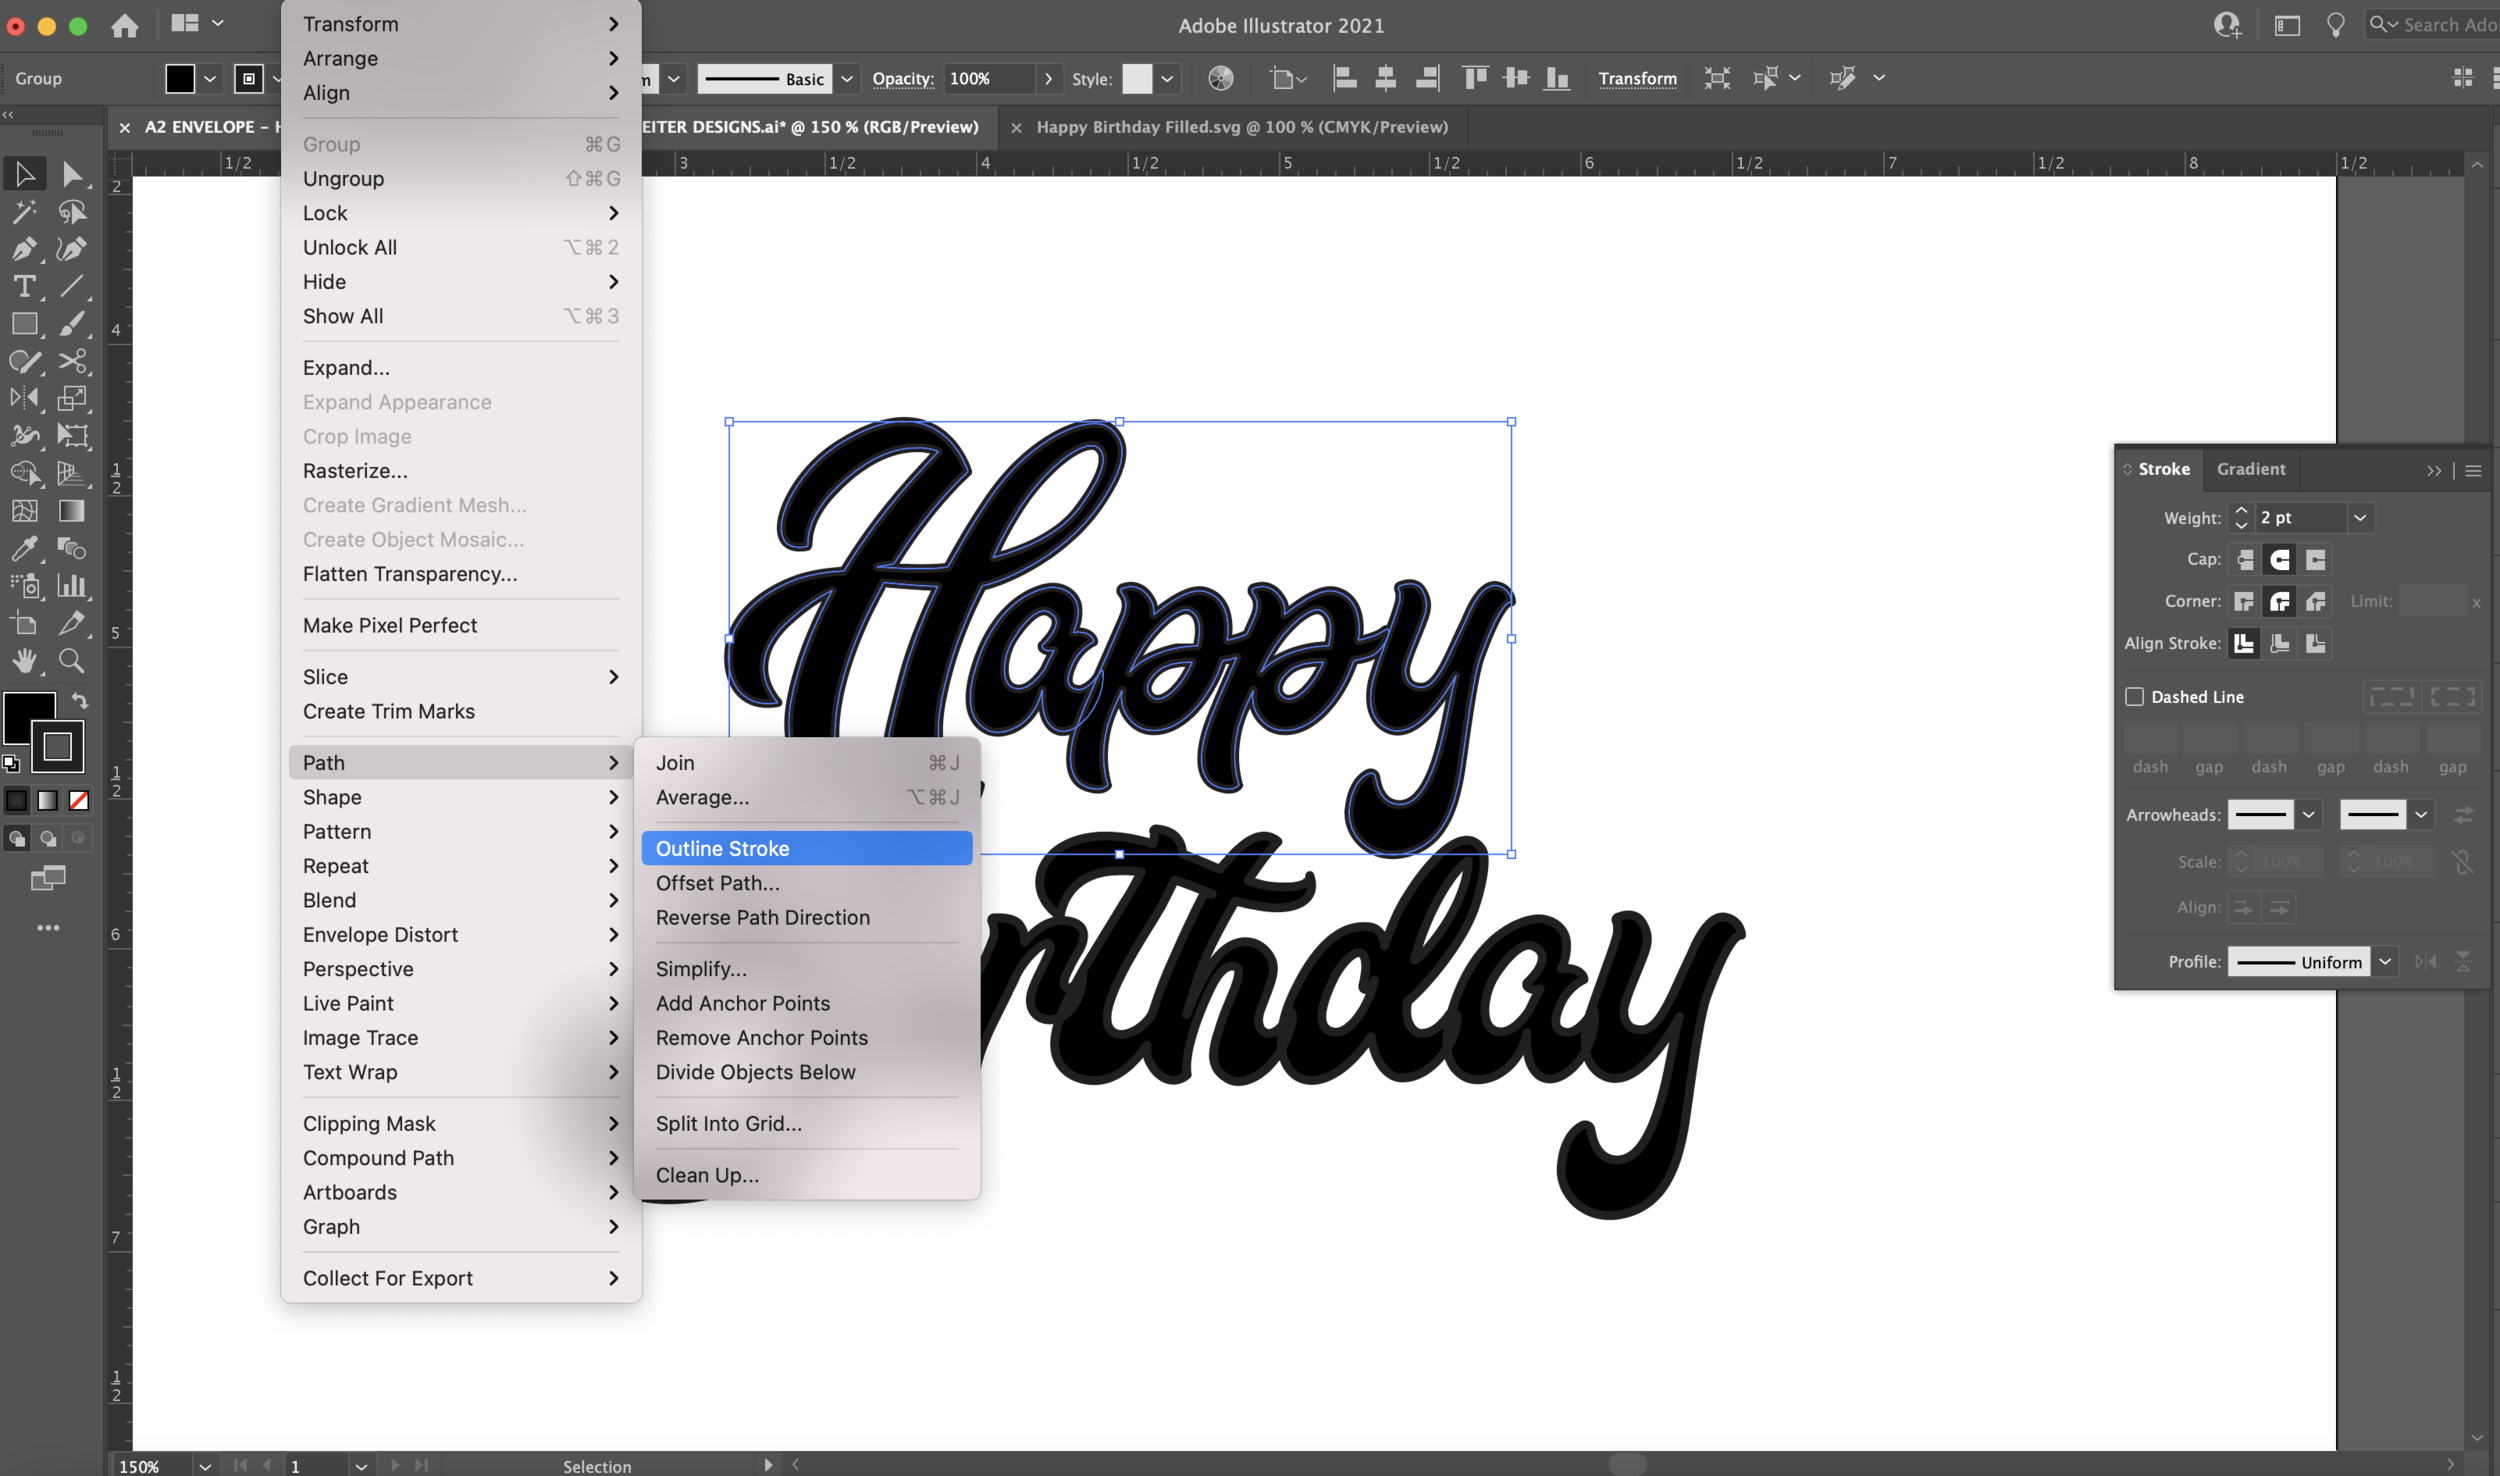Click the Transform link in control bar
The height and width of the screenshot is (1476, 2500).
pyautogui.click(x=1636, y=78)
